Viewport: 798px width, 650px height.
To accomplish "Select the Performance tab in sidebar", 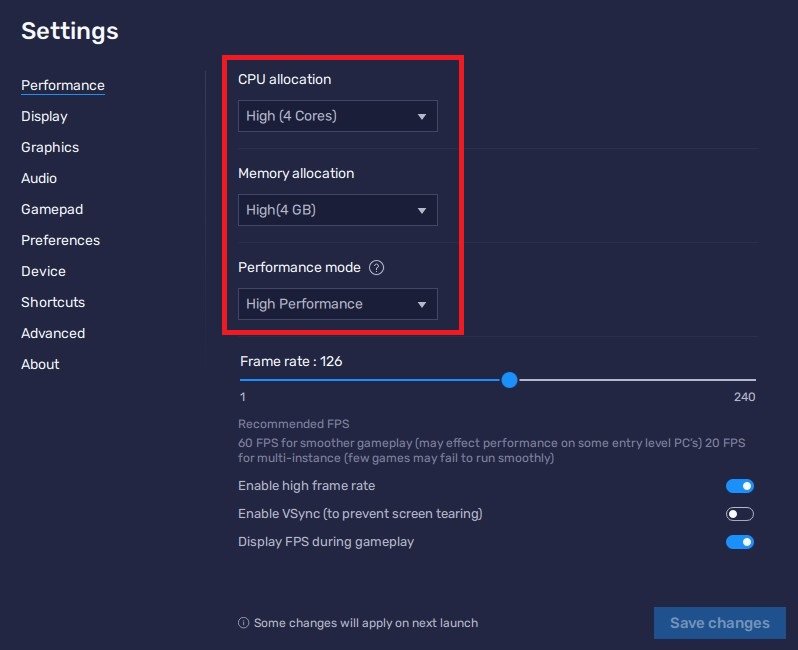I will pyautogui.click(x=63, y=85).
